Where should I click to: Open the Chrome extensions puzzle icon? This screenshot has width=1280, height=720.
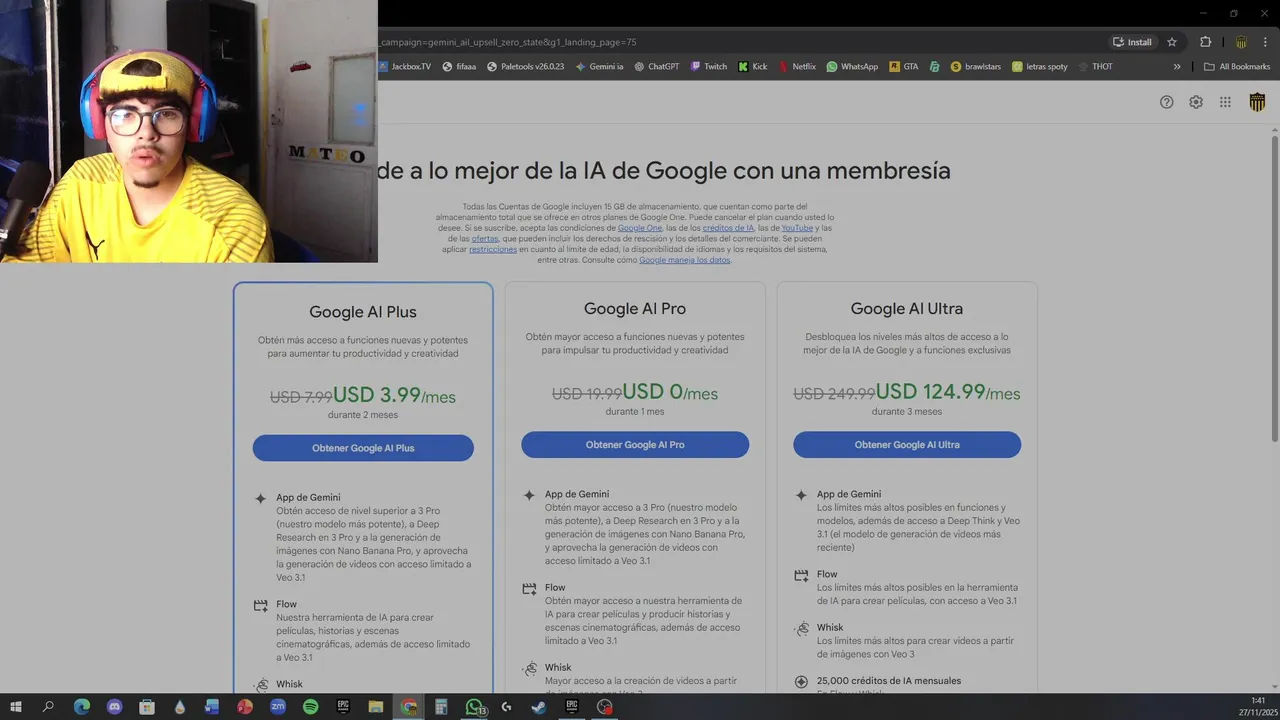point(1205,42)
